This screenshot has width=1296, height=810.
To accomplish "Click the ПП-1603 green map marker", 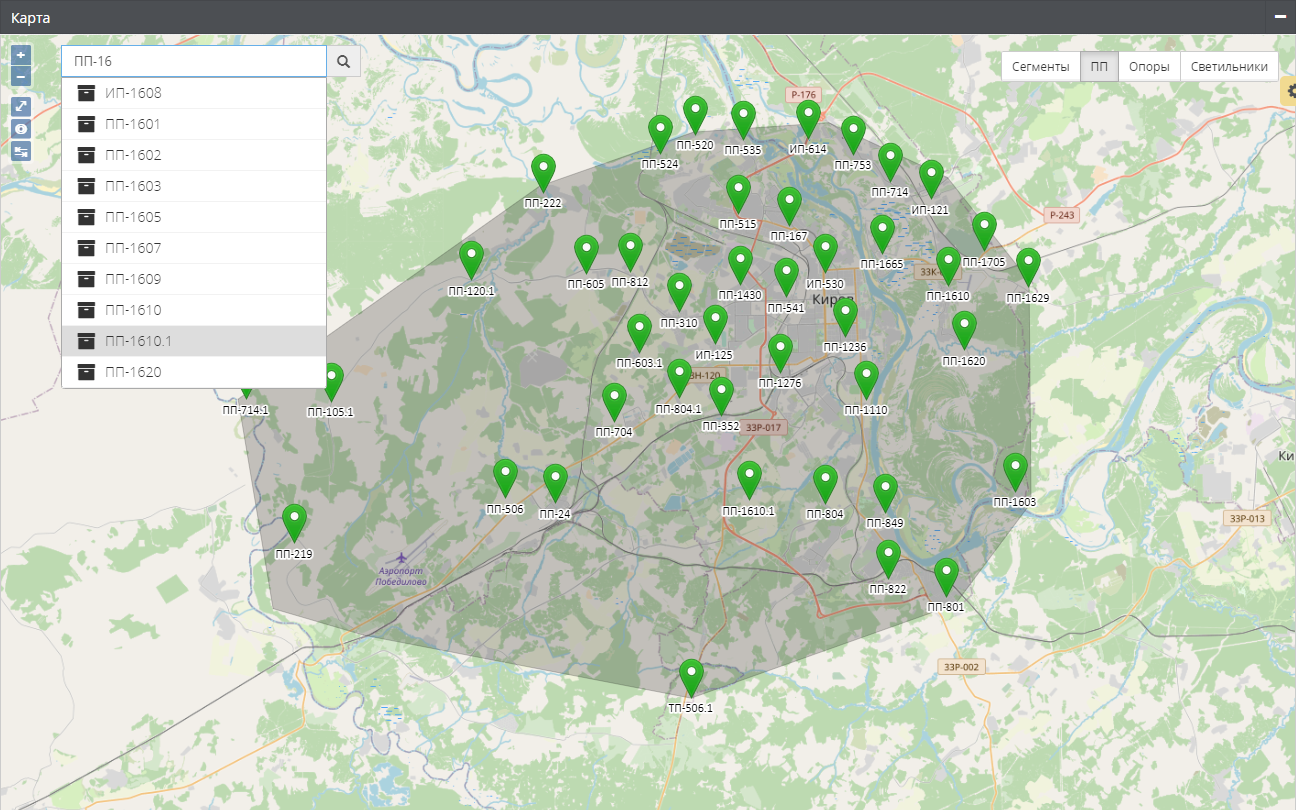I will click(1015, 472).
